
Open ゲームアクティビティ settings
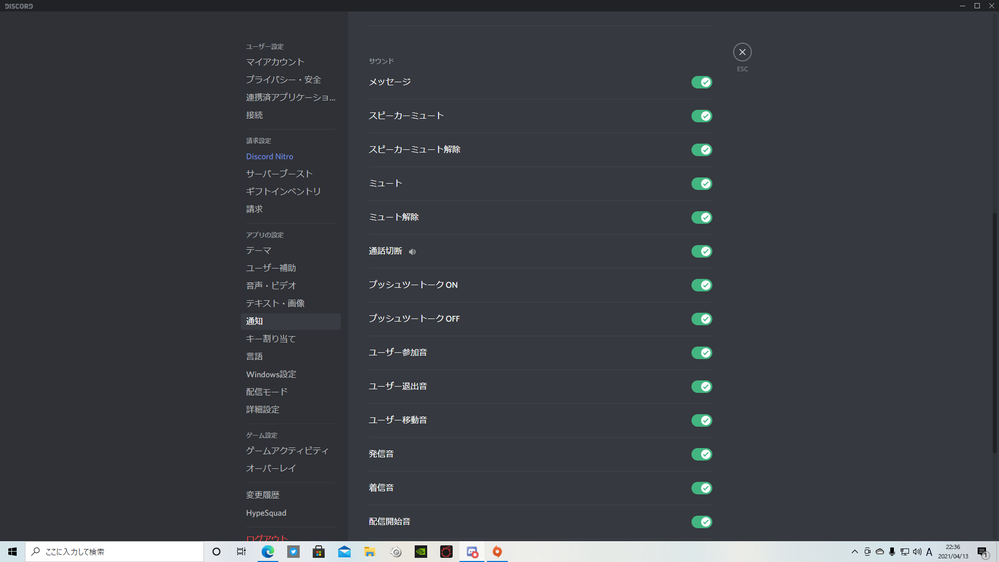click(x=291, y=450)
